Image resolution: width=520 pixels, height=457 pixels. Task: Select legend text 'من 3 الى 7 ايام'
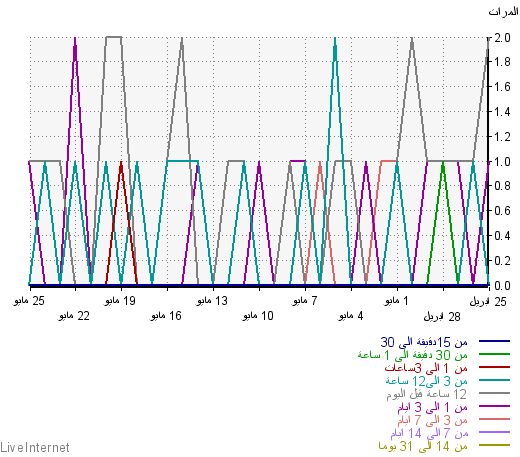(x=432, y=420)
